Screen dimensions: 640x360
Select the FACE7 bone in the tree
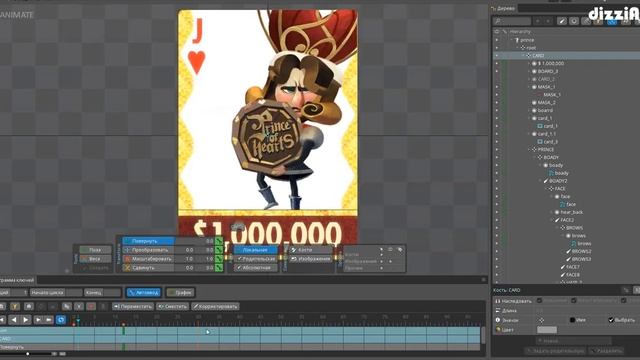click(573, 267)
